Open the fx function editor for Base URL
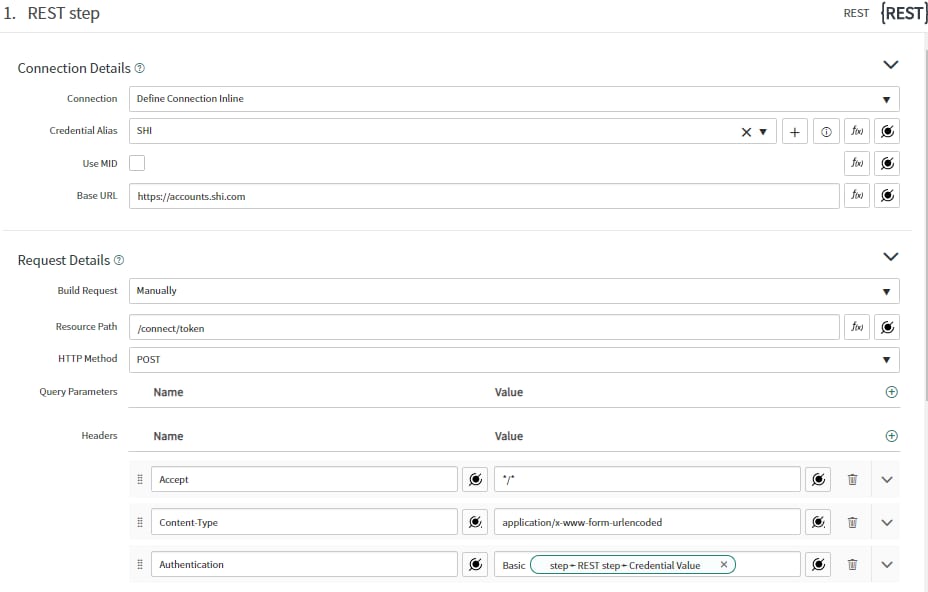The height and width of the screenshot is (592, 928). point(856,195)
